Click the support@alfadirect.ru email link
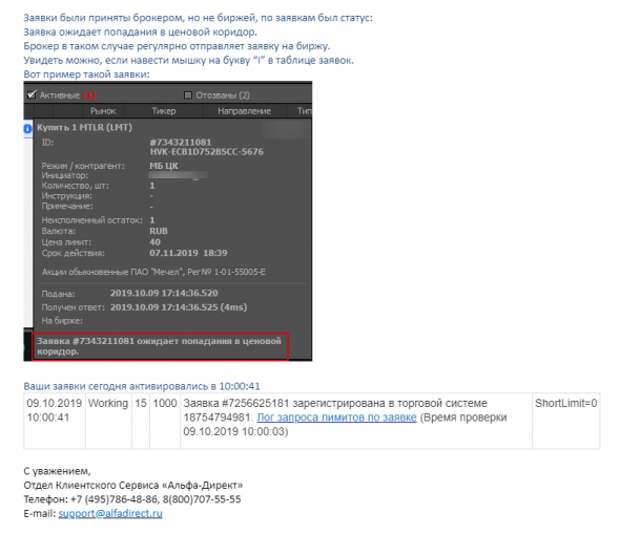The image size is (620, 535). coord(116,513)
